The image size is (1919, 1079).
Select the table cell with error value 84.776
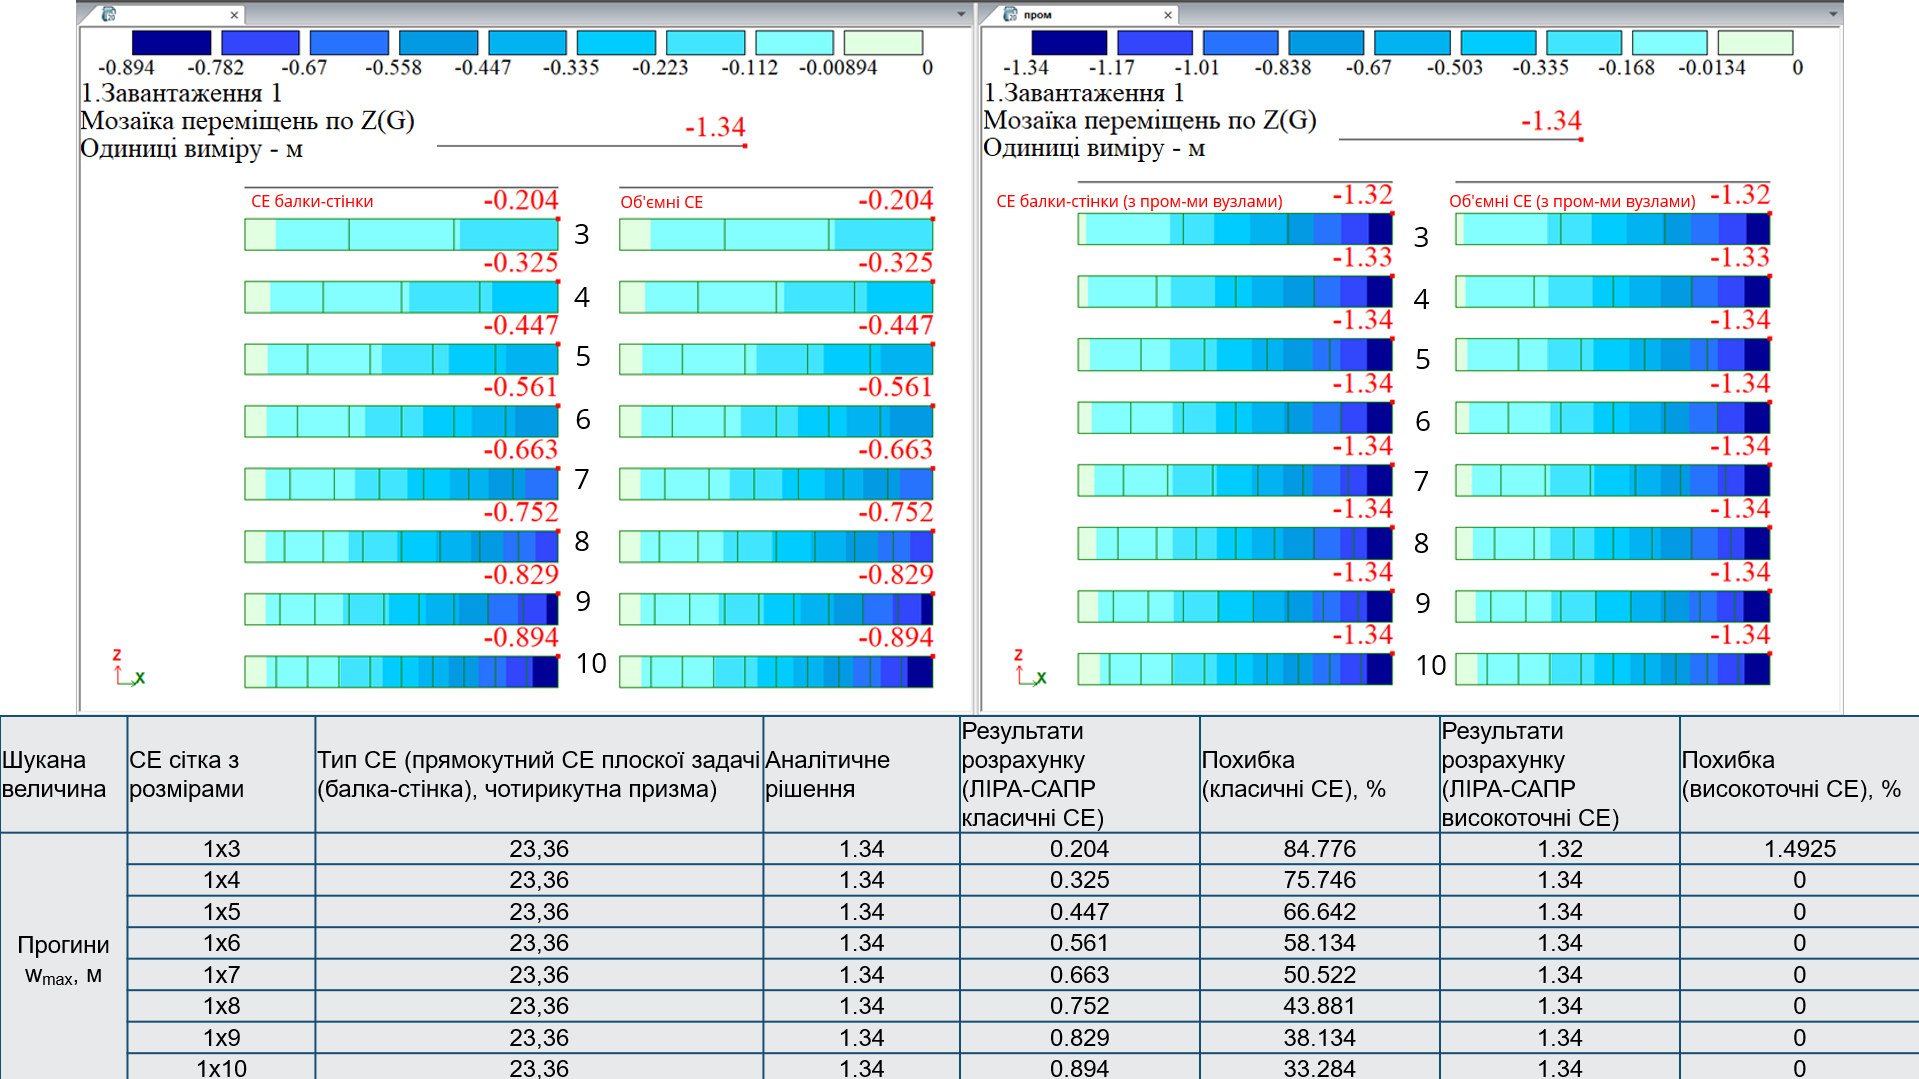(x=1319, y=848)
